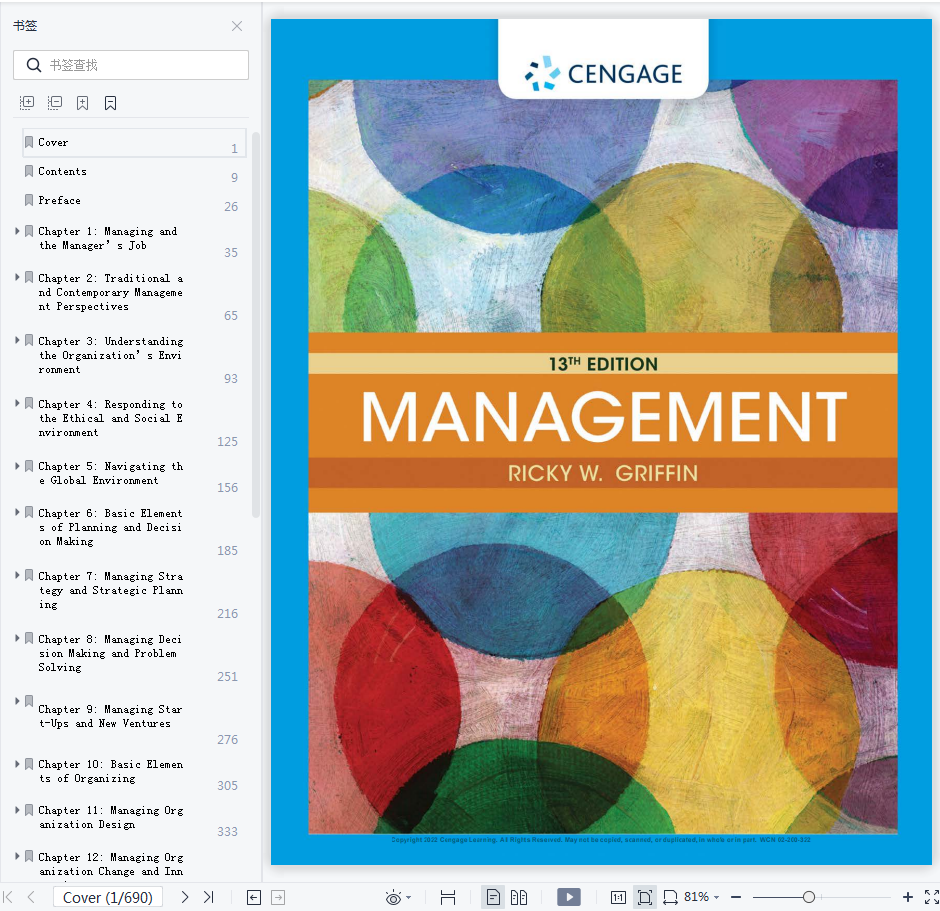940x911 pixels.
Task: Open Chapter 11: Managing Organization Design bookmark
Action: coord(111,818)
